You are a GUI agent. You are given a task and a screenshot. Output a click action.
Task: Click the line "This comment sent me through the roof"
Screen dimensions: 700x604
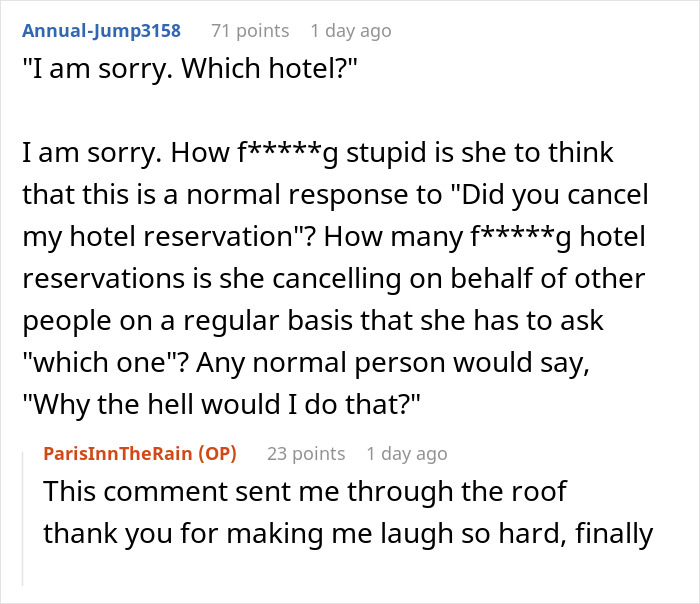[x=305, y=492]
